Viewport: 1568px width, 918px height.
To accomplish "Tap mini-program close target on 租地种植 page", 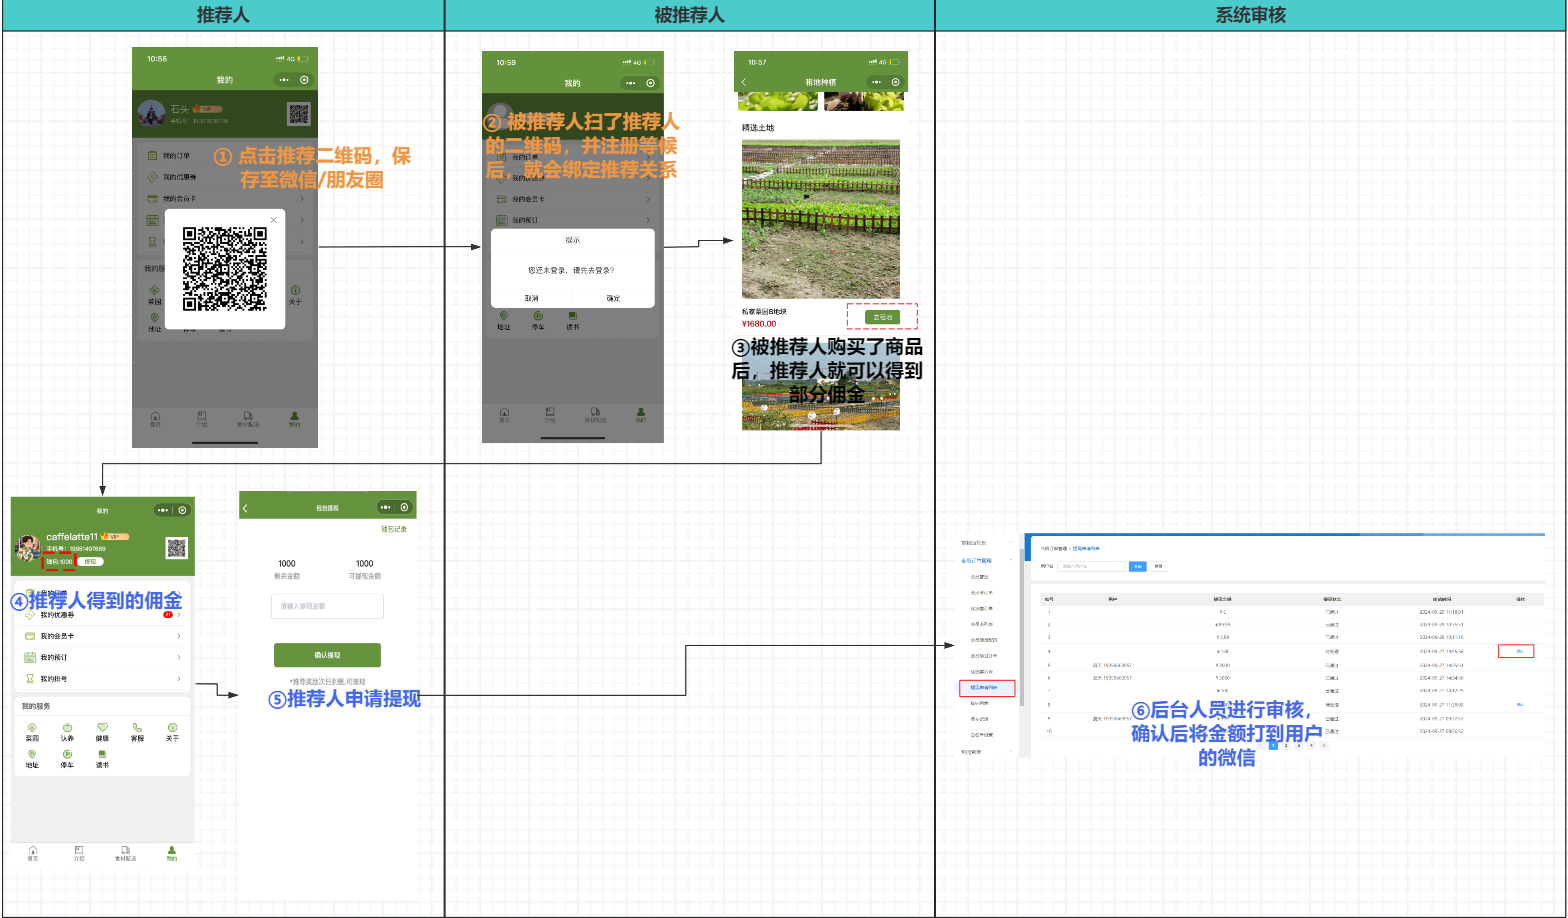I will point(895,82).
